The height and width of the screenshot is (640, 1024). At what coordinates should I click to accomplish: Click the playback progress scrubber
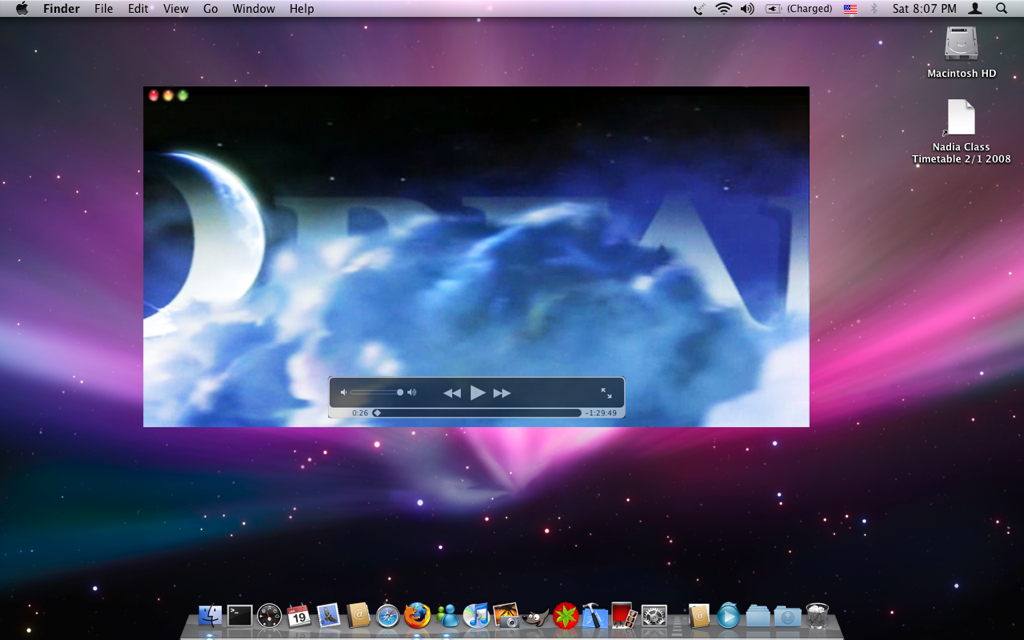[377, 412]
